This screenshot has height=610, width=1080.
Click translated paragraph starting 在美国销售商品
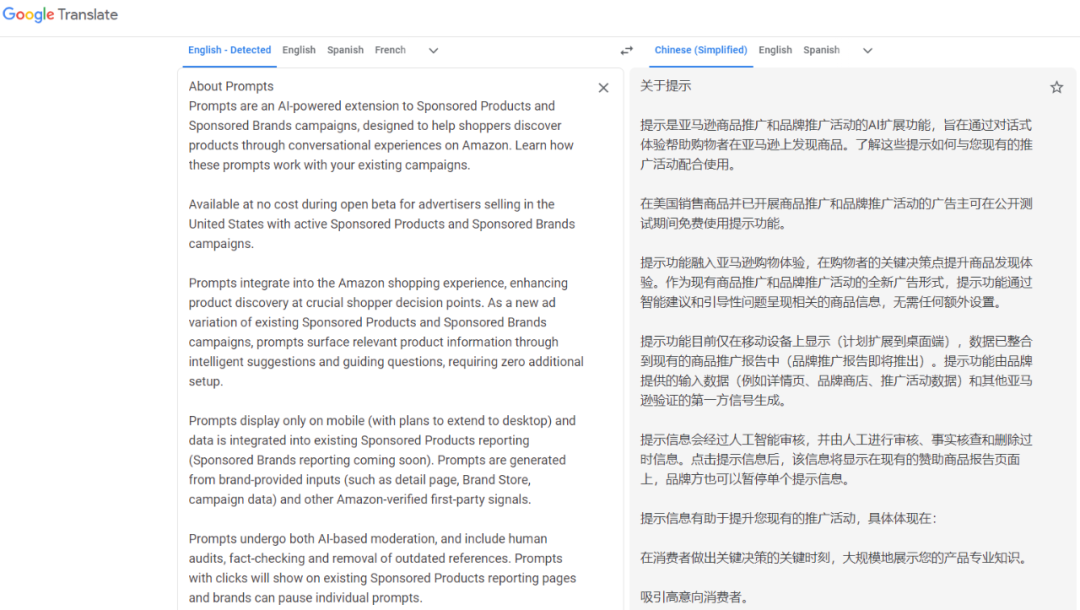point(836,213)
